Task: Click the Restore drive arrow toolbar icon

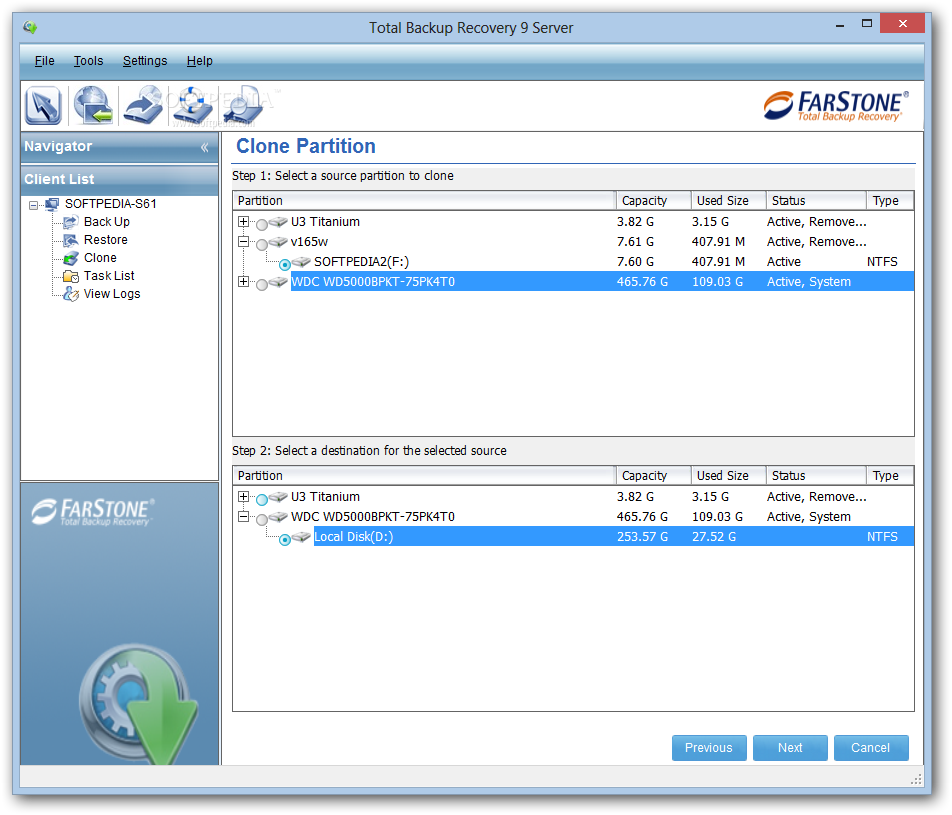Action: coord(143,106)
